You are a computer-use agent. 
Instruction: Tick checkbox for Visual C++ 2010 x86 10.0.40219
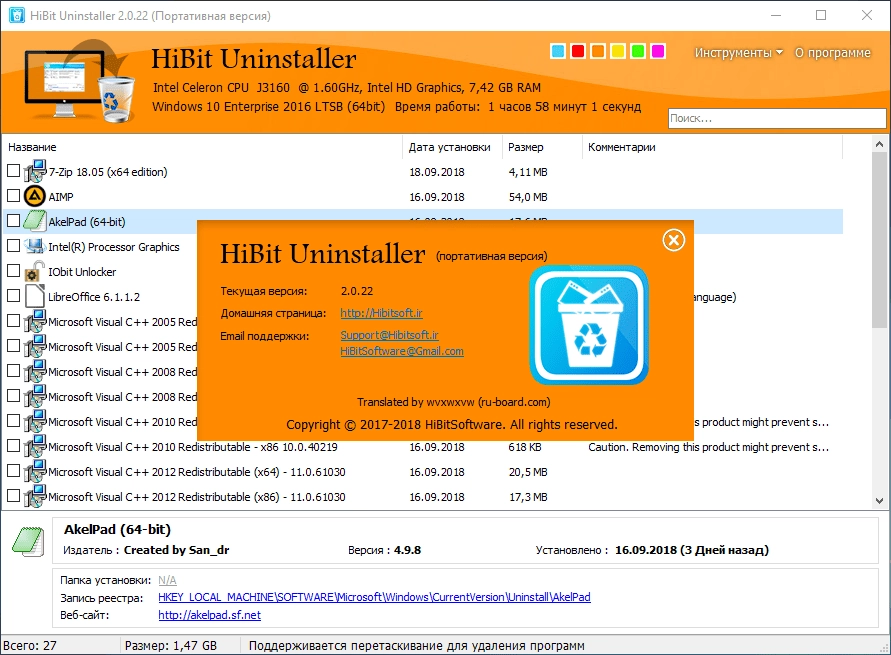click(x=13, y=445)
